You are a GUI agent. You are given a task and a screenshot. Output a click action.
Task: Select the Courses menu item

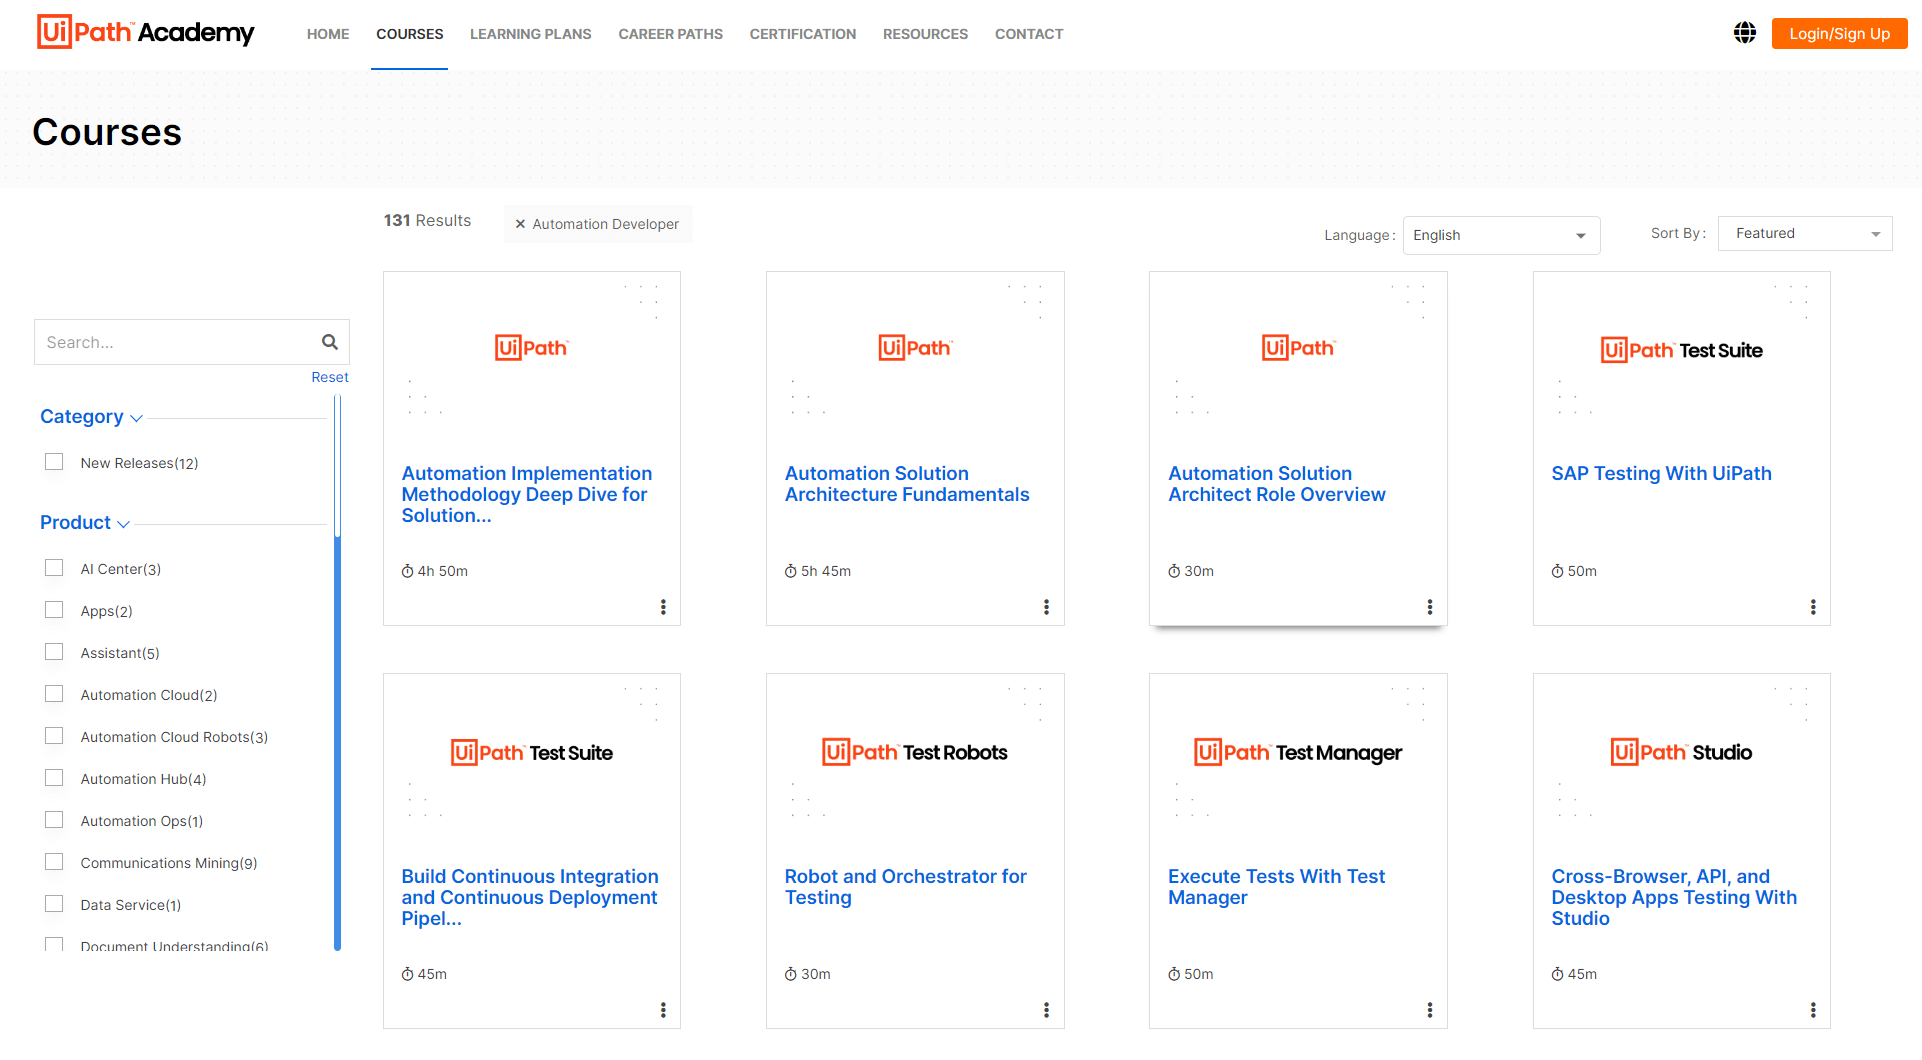(410, 34)
